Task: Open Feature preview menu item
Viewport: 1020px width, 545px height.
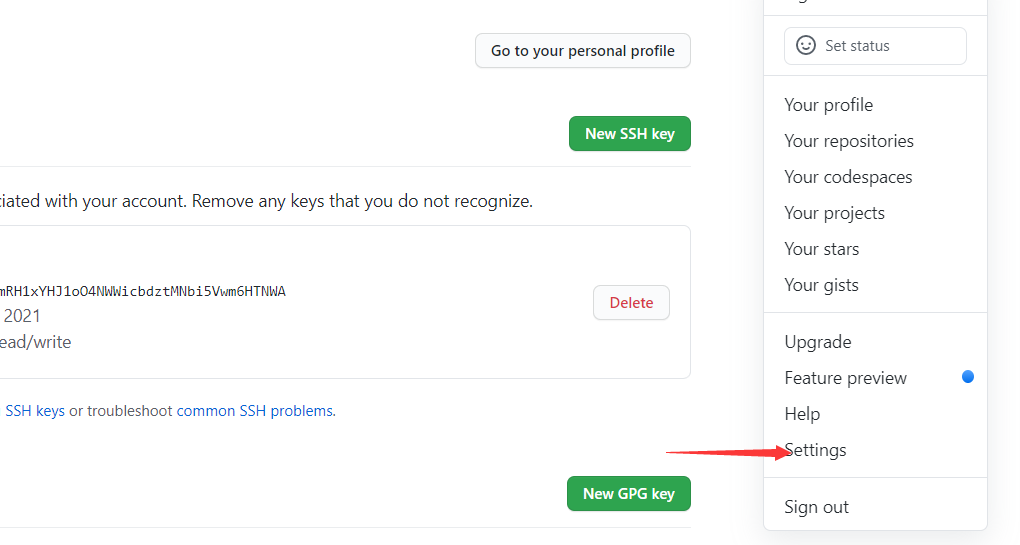Action: (x=845, y=378)
